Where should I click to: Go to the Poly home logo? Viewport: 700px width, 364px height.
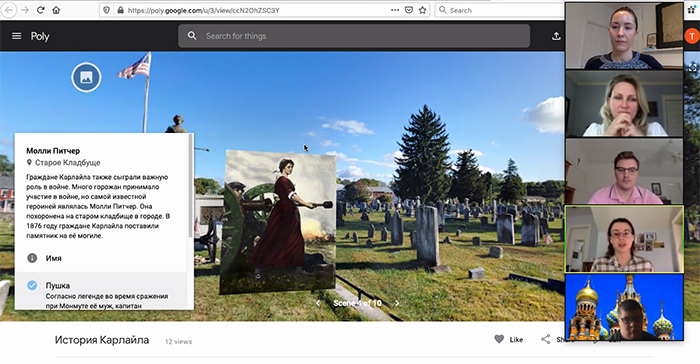40,36
